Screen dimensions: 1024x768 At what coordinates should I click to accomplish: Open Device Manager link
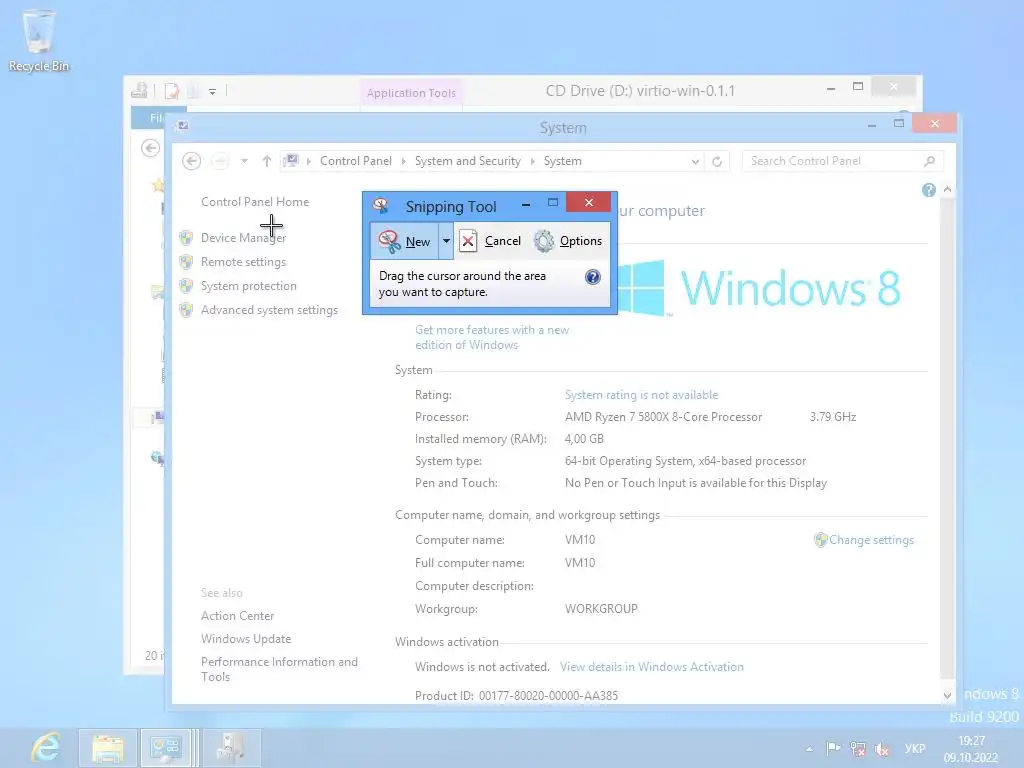(x=243, y=238)
